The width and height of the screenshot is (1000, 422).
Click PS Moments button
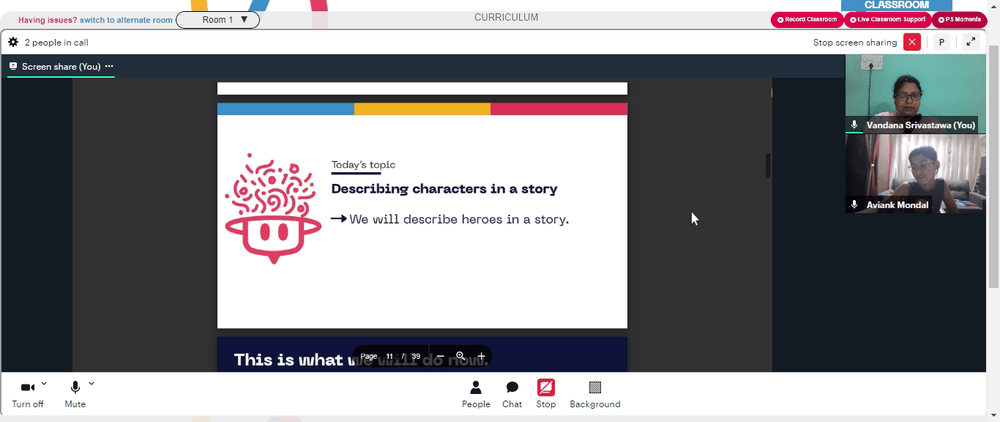coord(959,20)
